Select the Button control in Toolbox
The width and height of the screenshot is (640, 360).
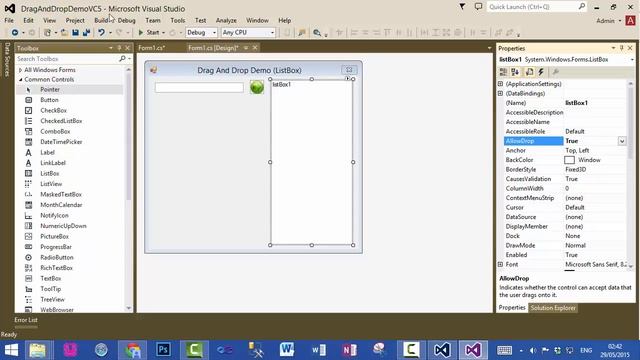click(x=49, y=100)
